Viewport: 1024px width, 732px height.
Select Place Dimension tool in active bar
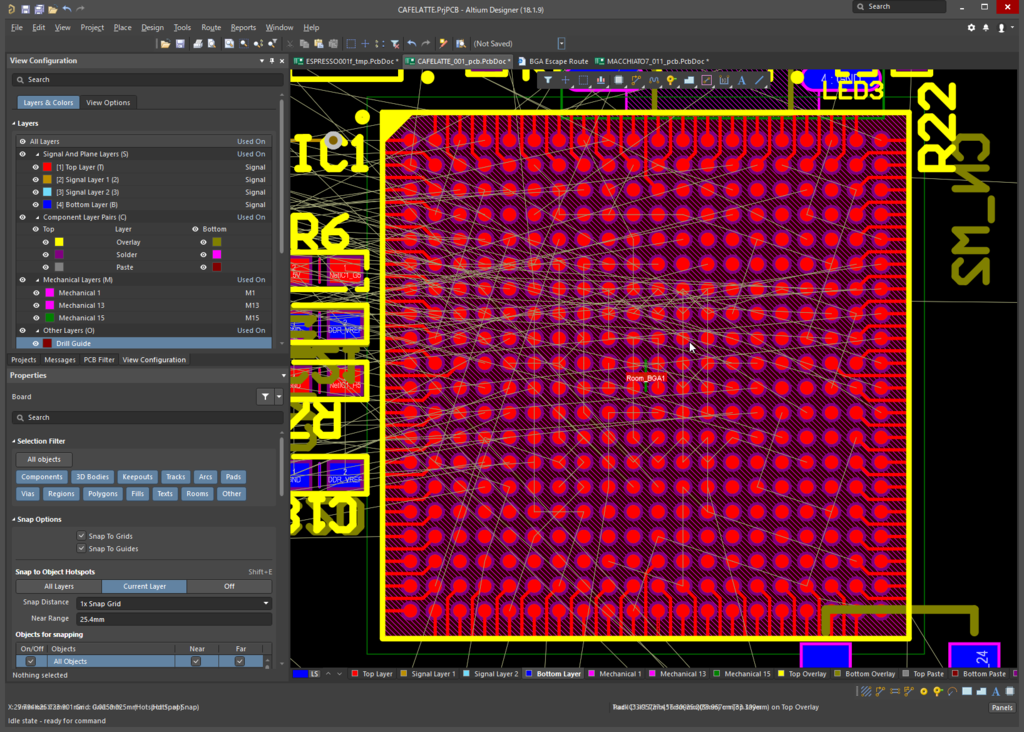724,80
